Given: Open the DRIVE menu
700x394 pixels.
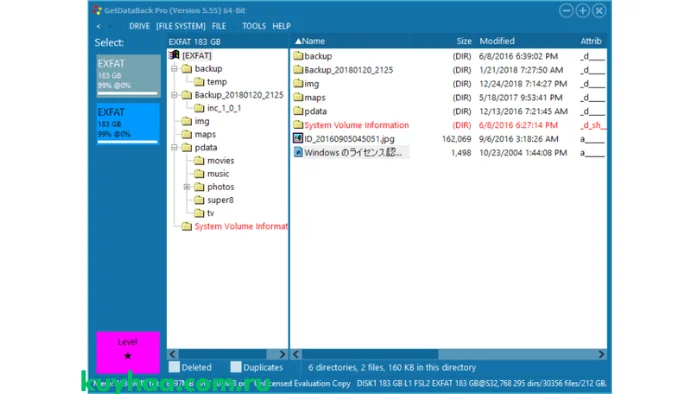Looking at the screenshot, I should pyautogui.click(x=139, y=26).
